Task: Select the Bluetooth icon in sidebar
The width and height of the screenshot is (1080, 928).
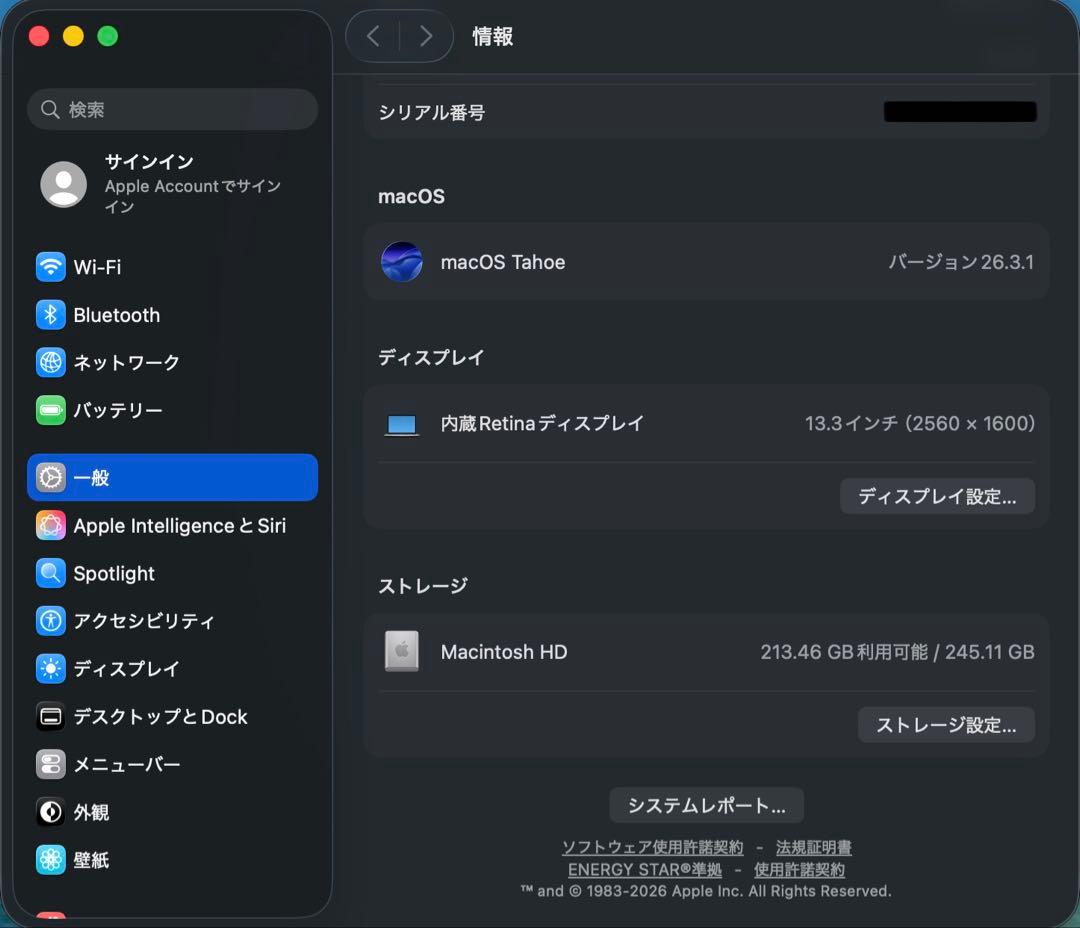Action: point(50,315)
